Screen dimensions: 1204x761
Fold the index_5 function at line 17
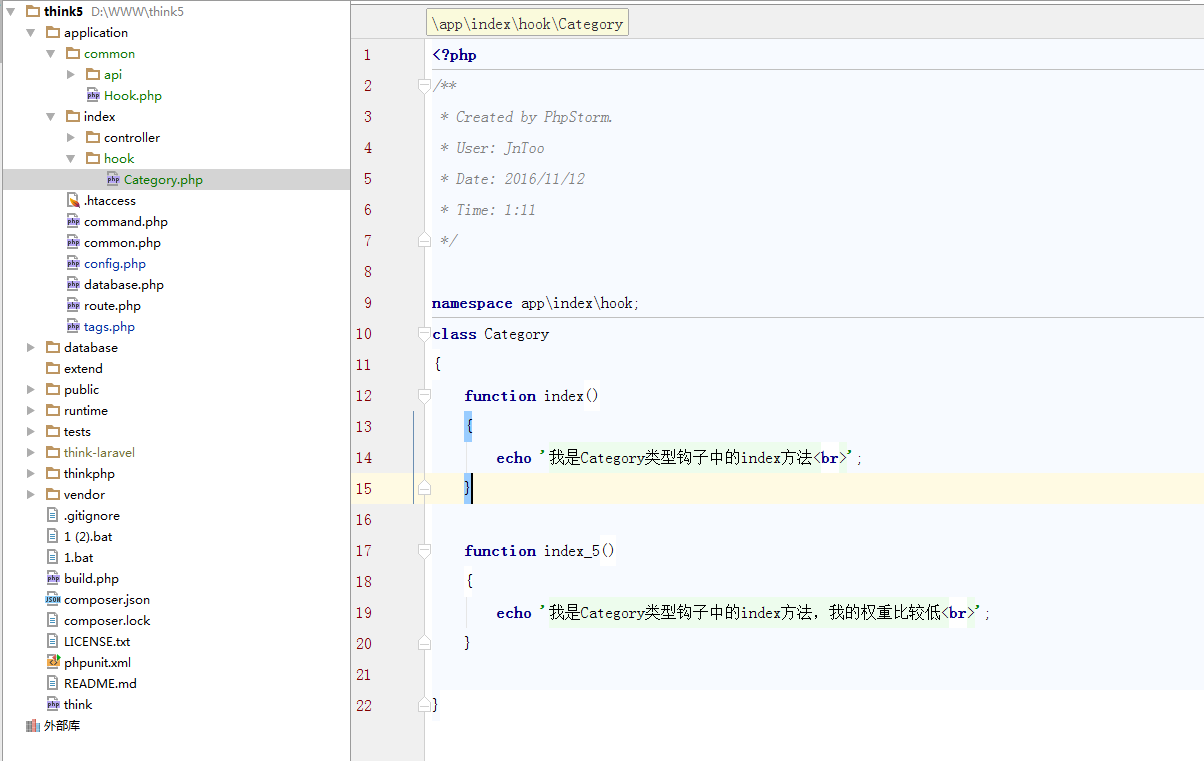tap(424, 551)
